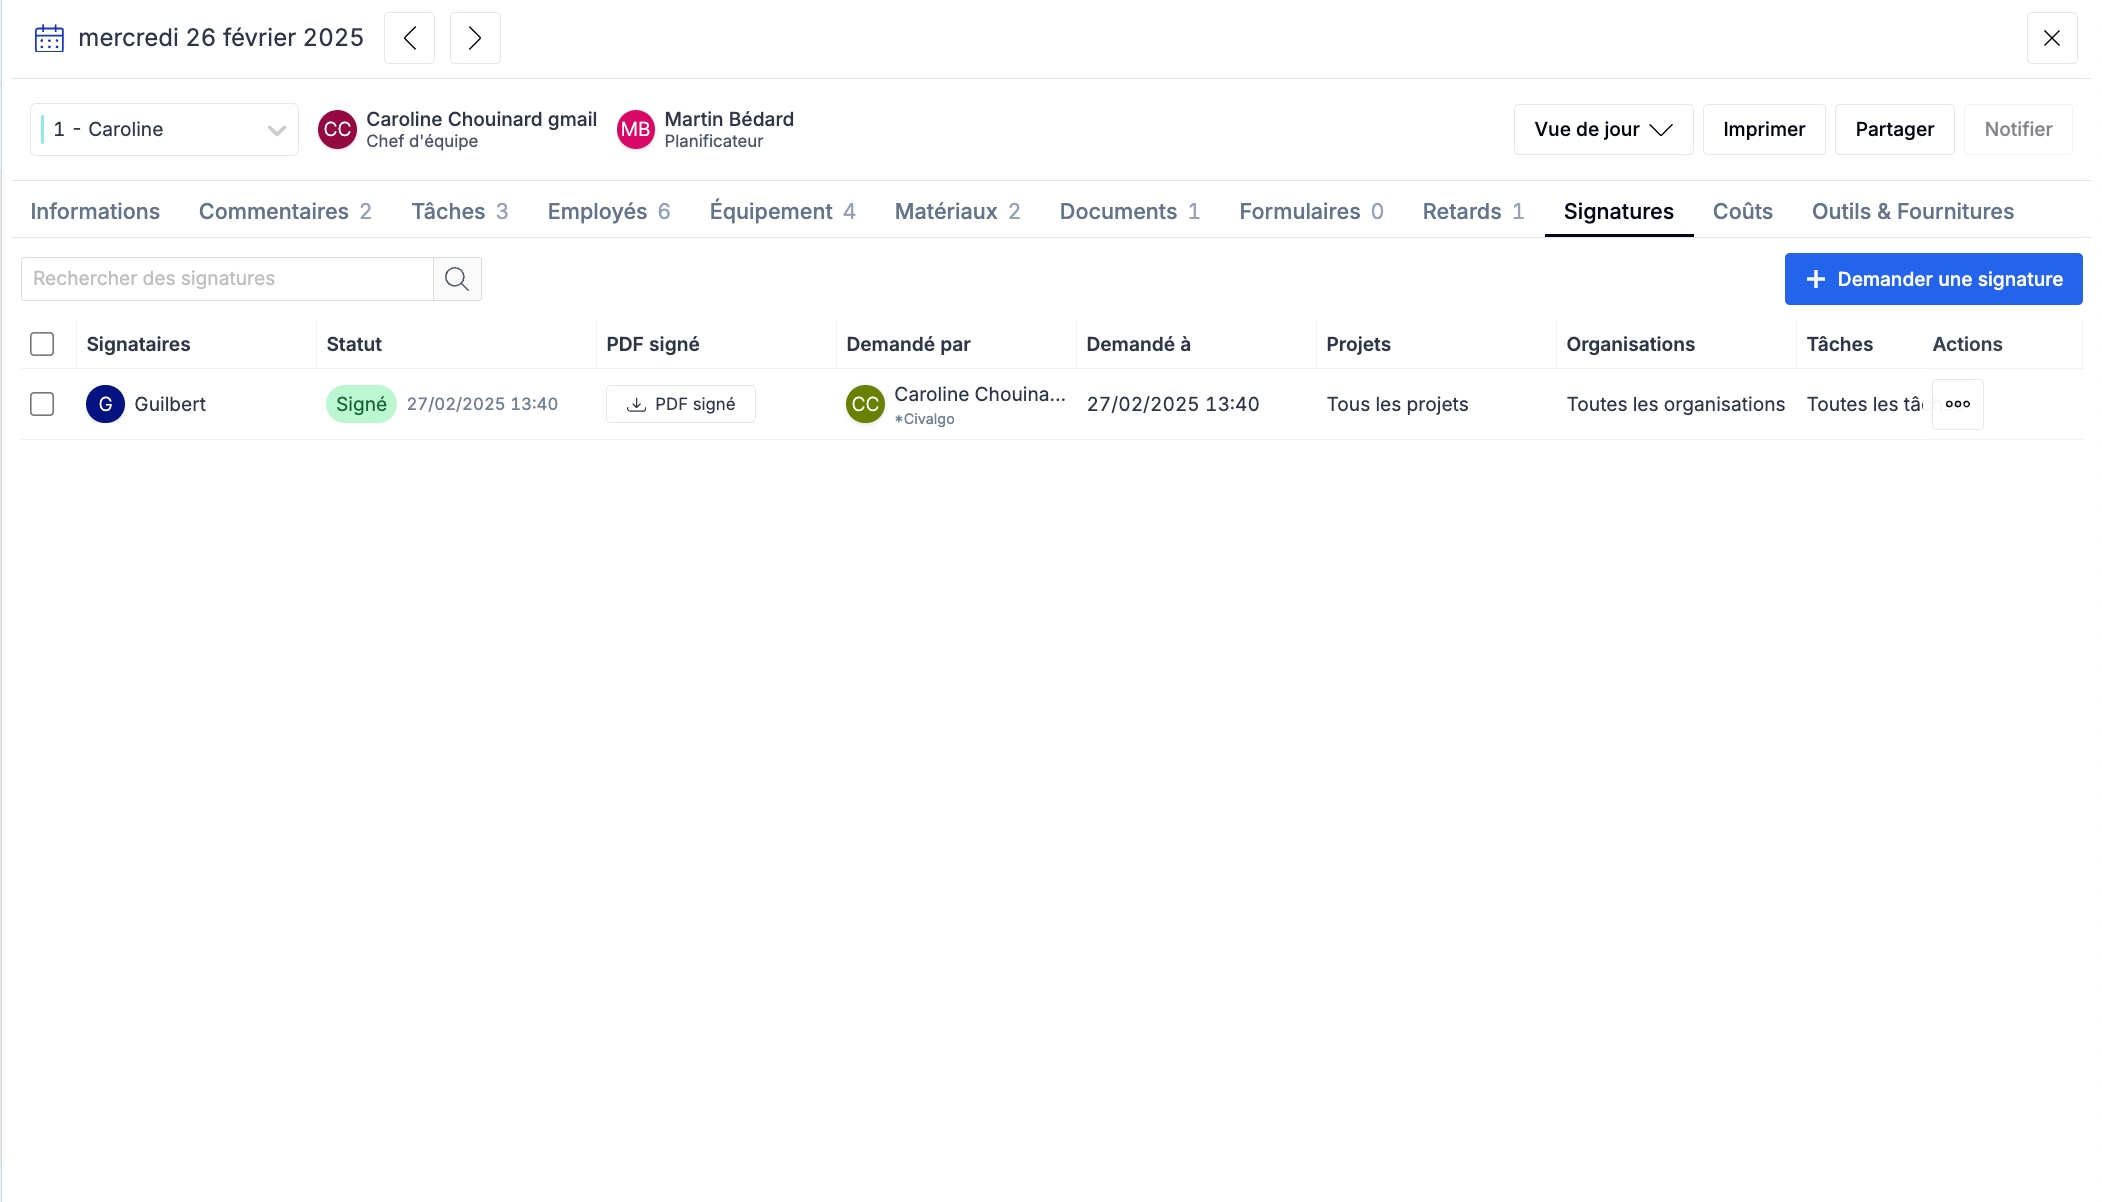Expand the Vue de jour dropdown

[1602, 129]
